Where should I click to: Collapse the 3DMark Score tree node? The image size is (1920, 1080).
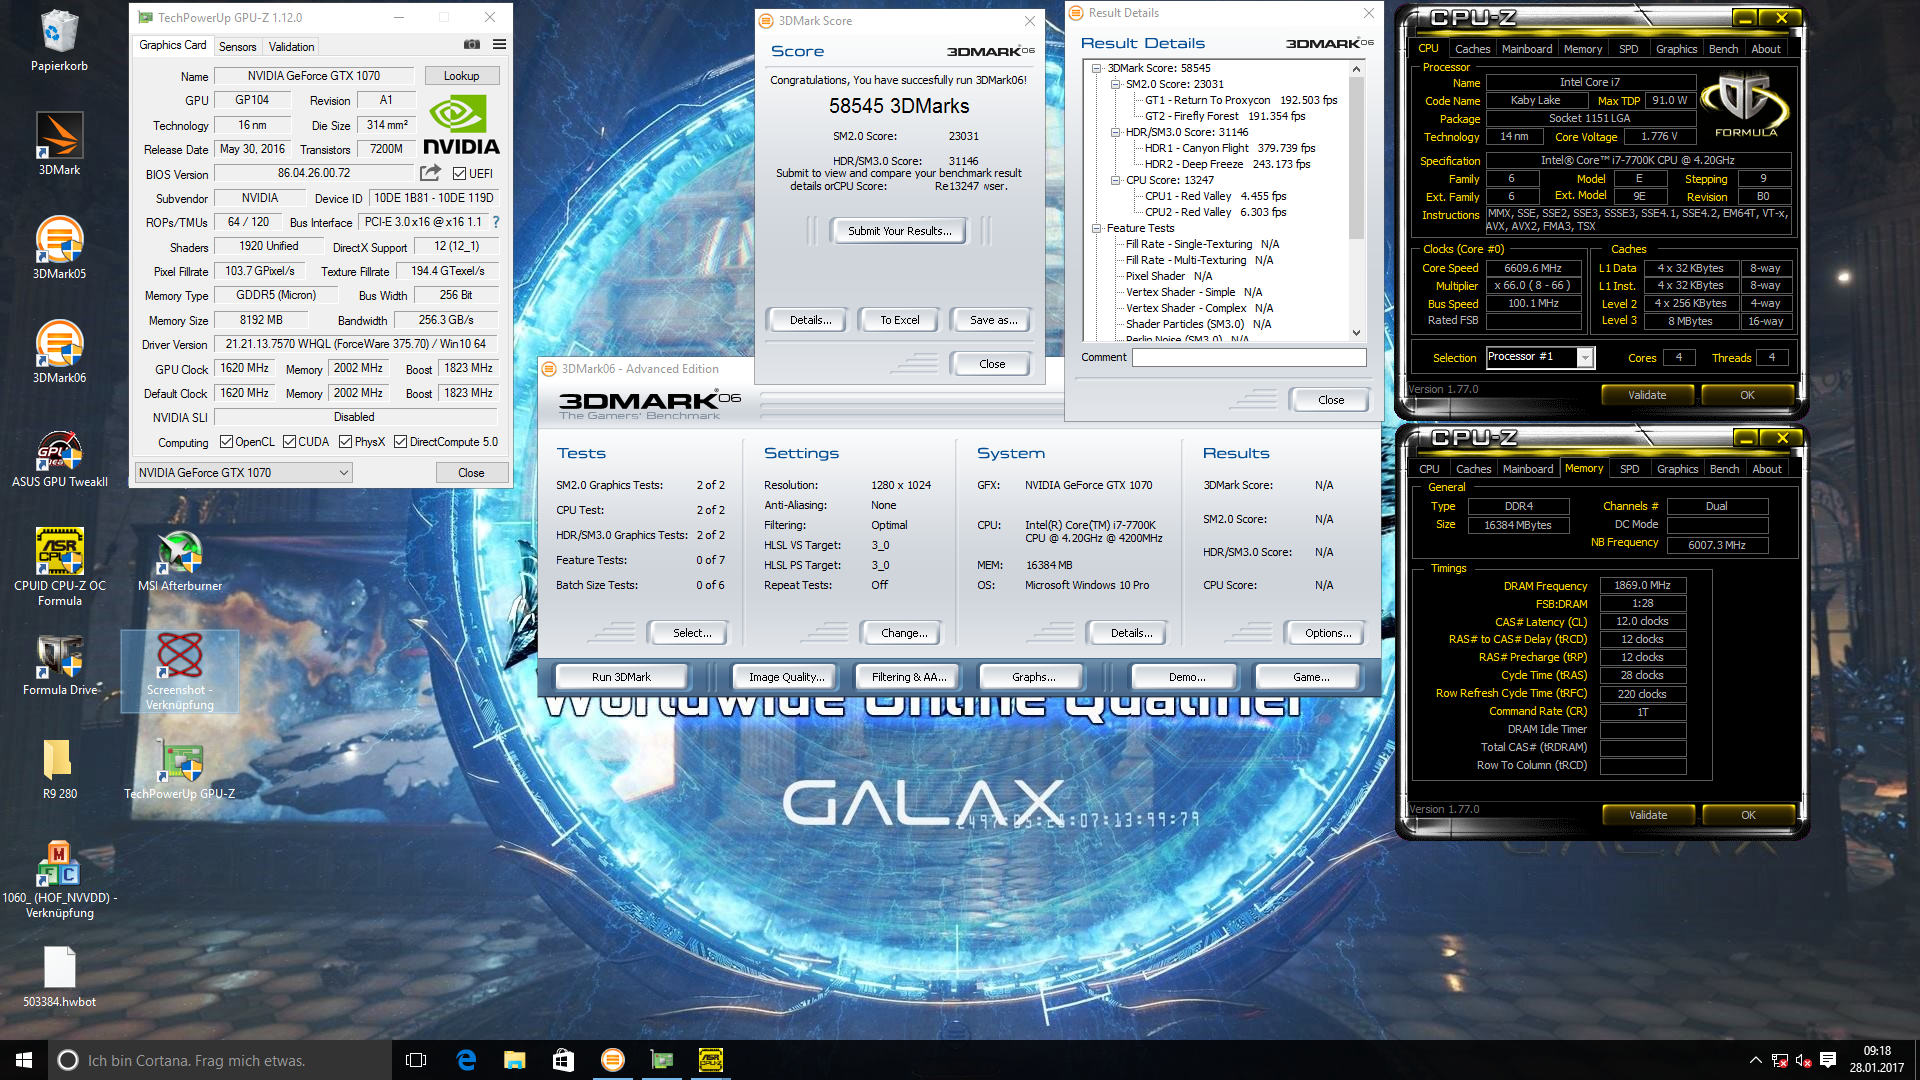(1096, 69)
